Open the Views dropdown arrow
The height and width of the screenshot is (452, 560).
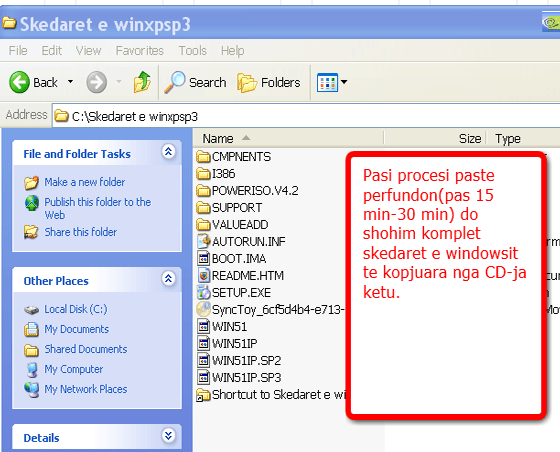[344, 82]
